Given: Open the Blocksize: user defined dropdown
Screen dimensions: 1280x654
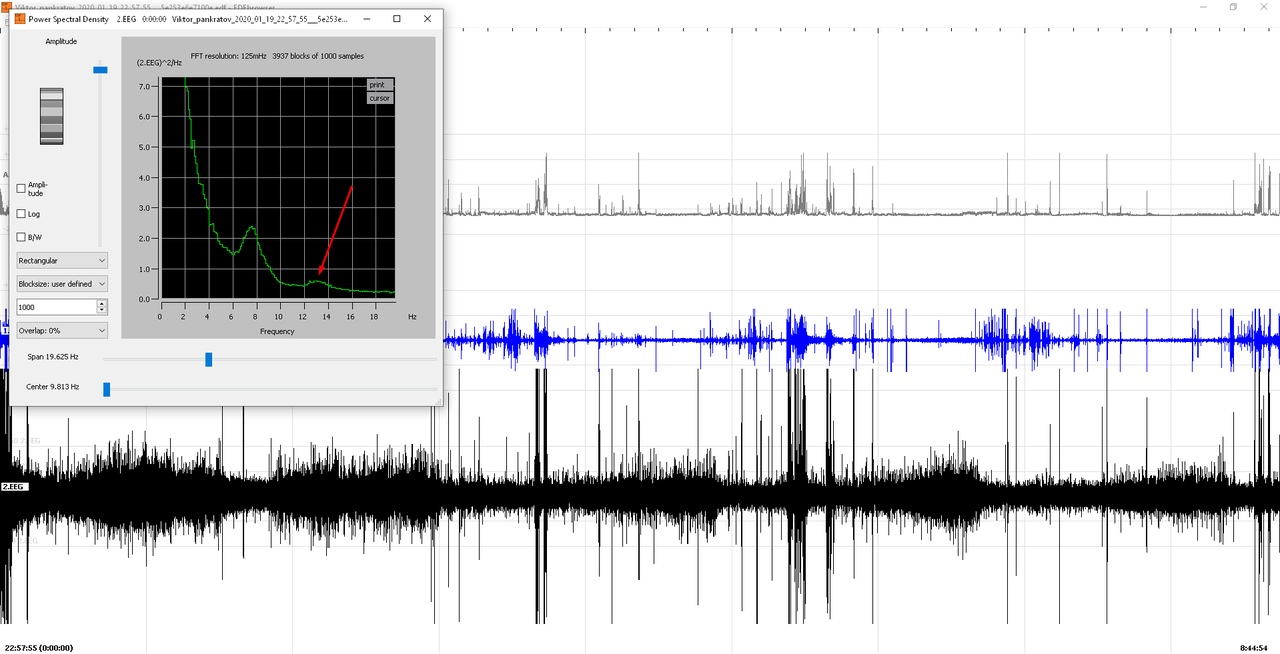Looking at the screenshot, I should tap(62, 284).
